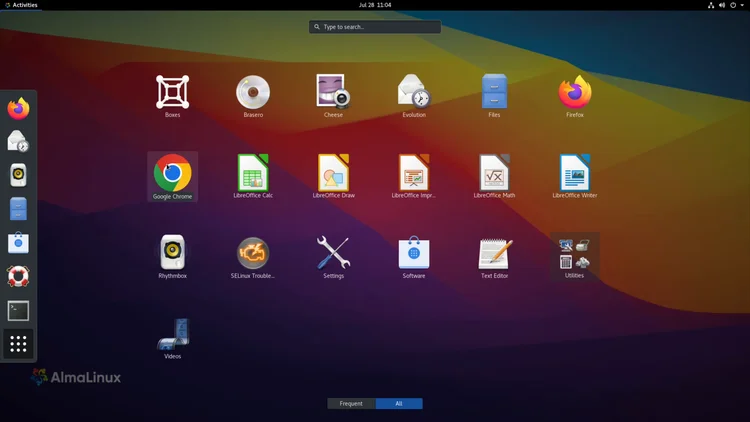Open the Settings app
This screenshot has width=750, height=422.
[x=333, y=256]
